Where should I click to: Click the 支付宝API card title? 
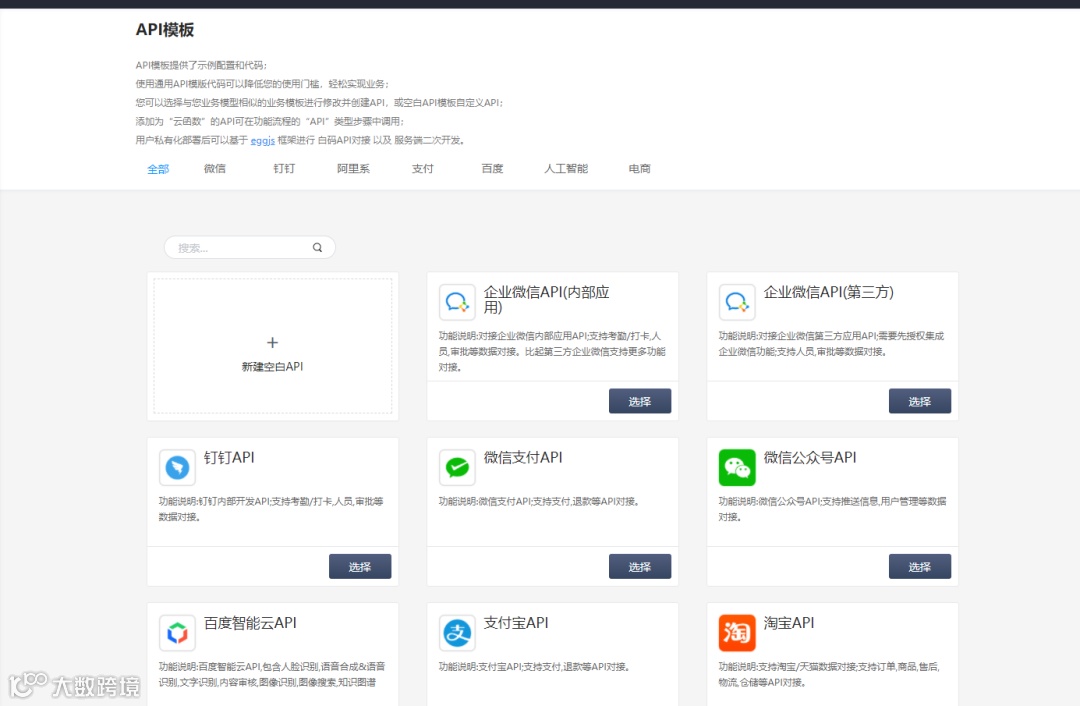[516, 623]
